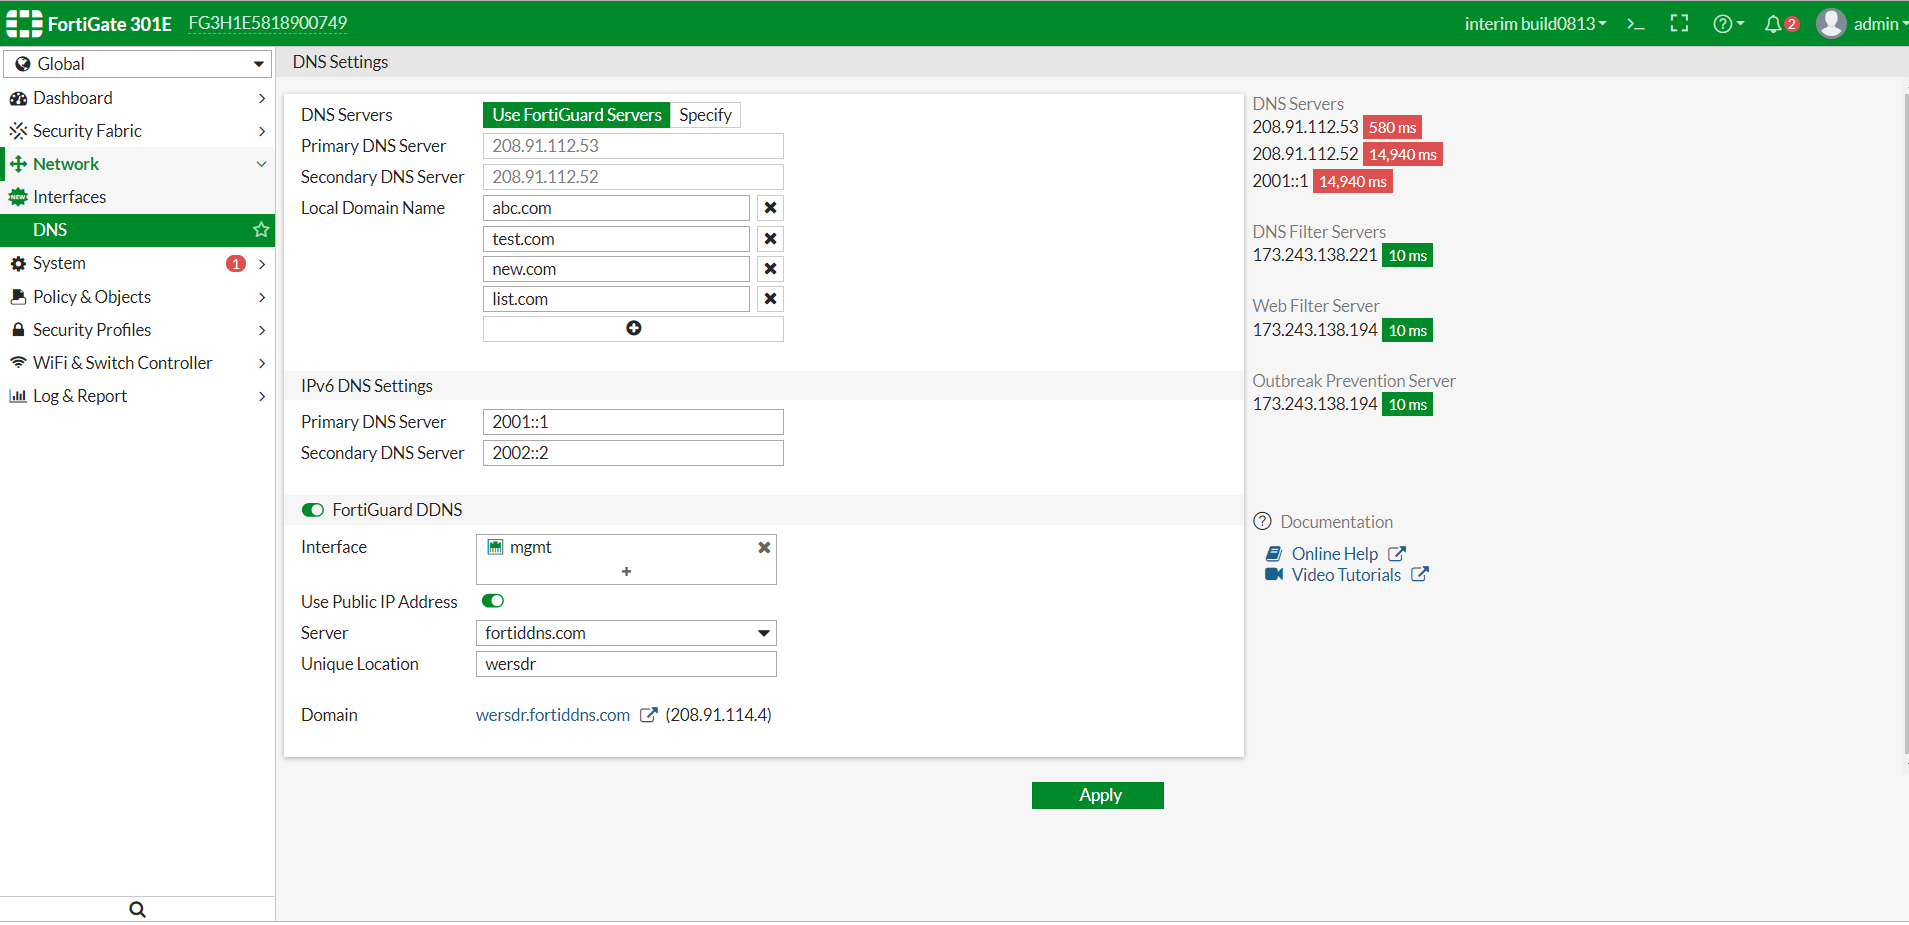Viewport: 1909px width, 925px height.
Task: Open the Interfaces submenu item
Action: [138, 197]
